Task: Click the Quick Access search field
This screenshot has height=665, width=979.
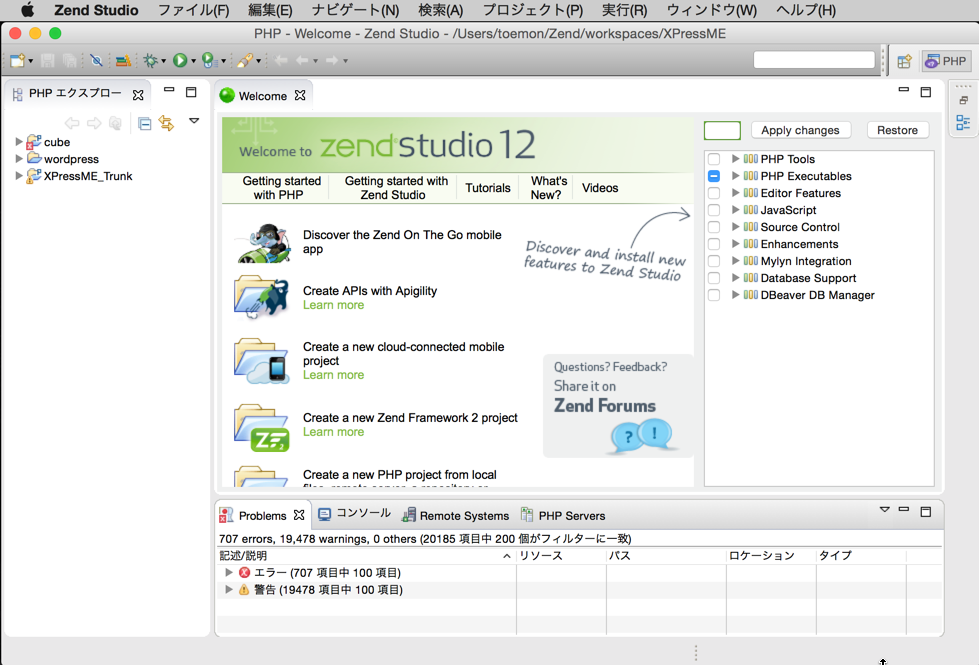Action: (x=814, y=60)
